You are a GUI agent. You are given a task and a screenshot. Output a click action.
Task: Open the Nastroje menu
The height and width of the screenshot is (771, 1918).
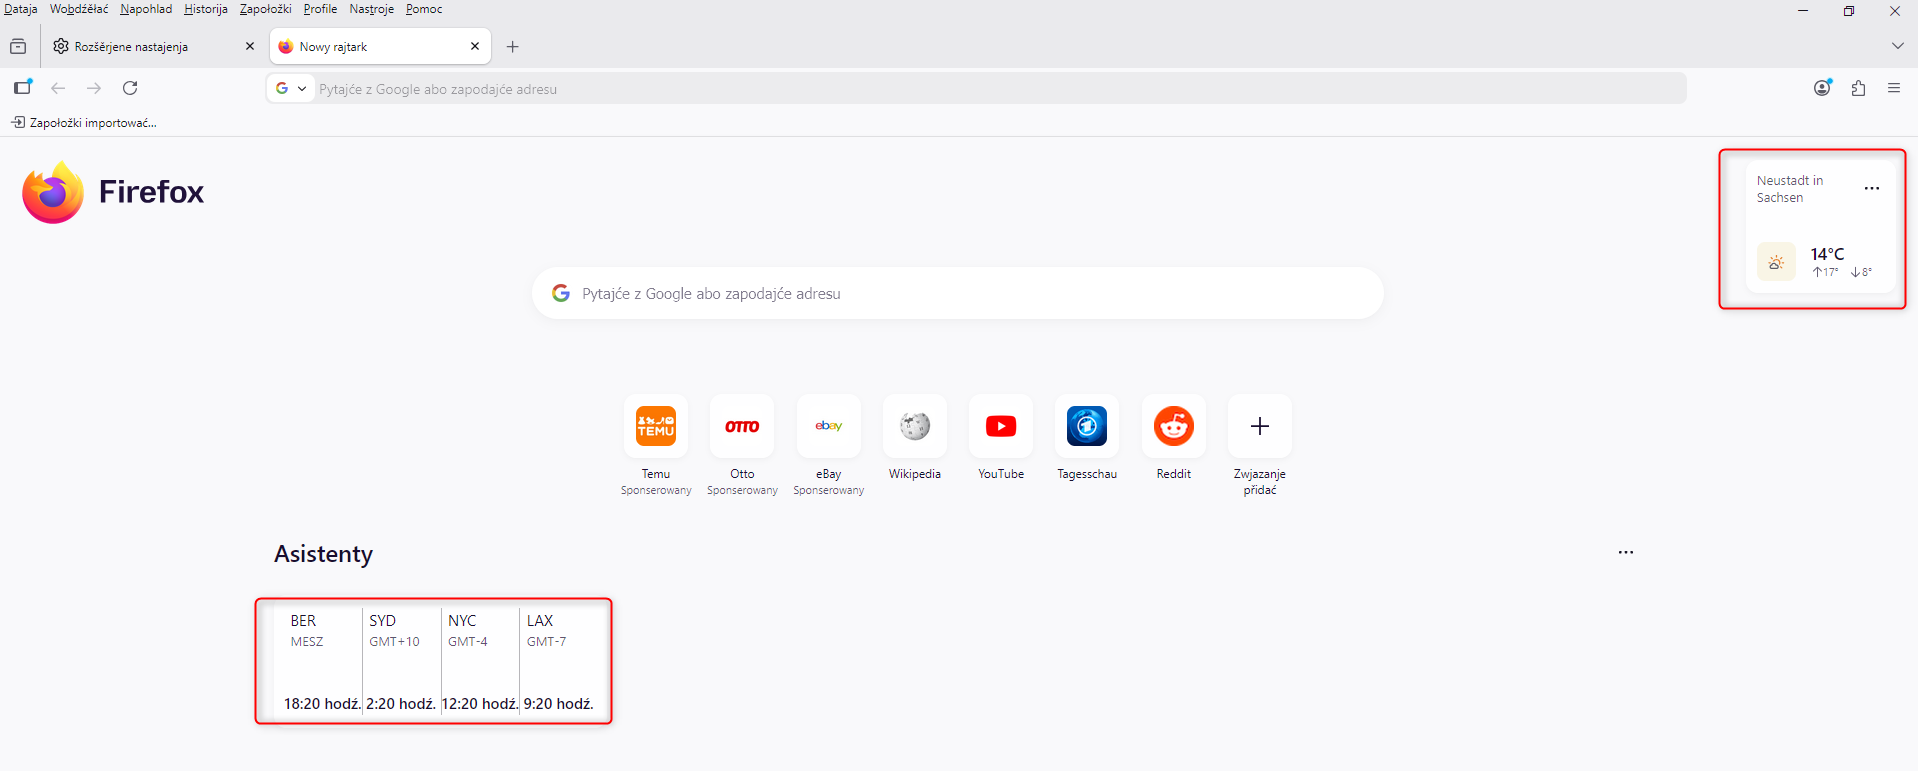[372, 9]
